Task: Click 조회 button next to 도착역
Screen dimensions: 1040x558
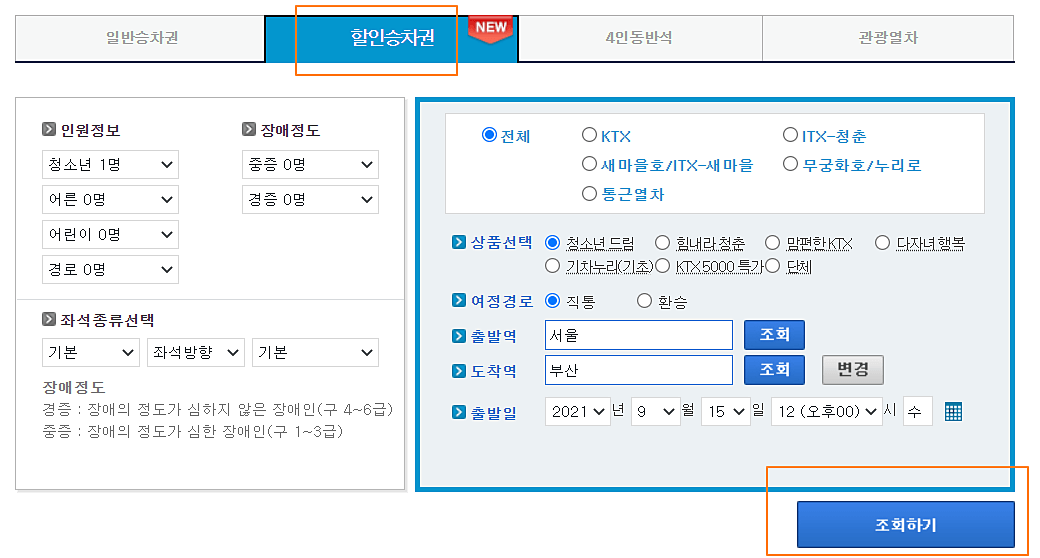Action: pyautogui.click(x=774, y=370)
